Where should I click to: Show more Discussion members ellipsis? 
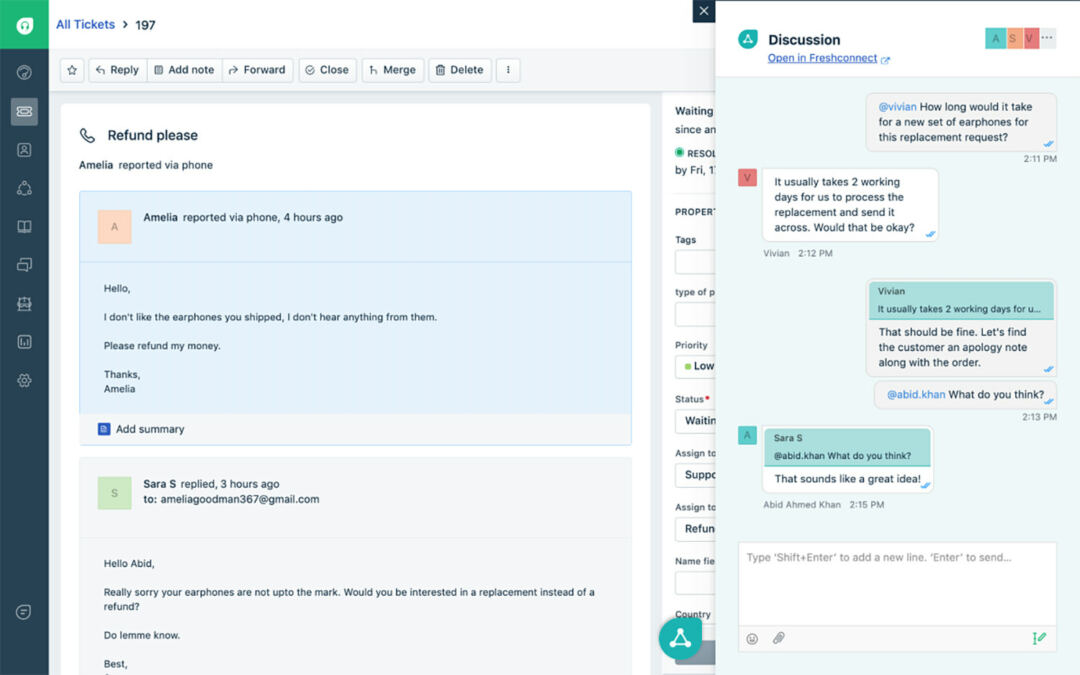(1047, 38)
